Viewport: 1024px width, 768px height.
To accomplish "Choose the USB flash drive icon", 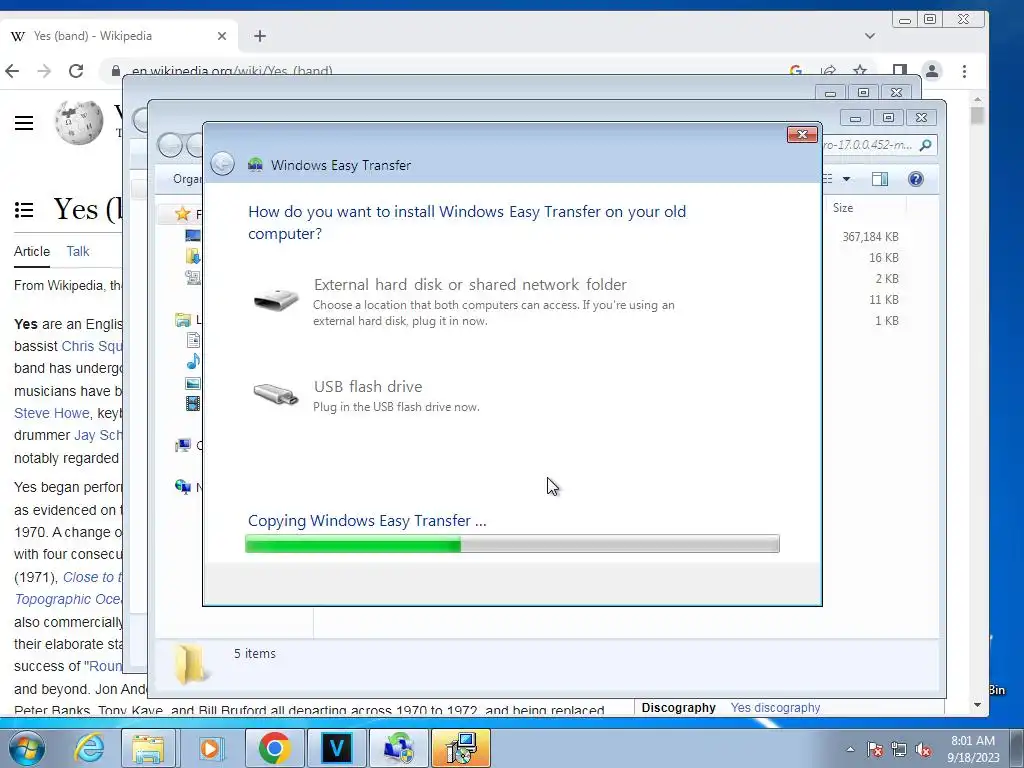I will tap(276, 394).
